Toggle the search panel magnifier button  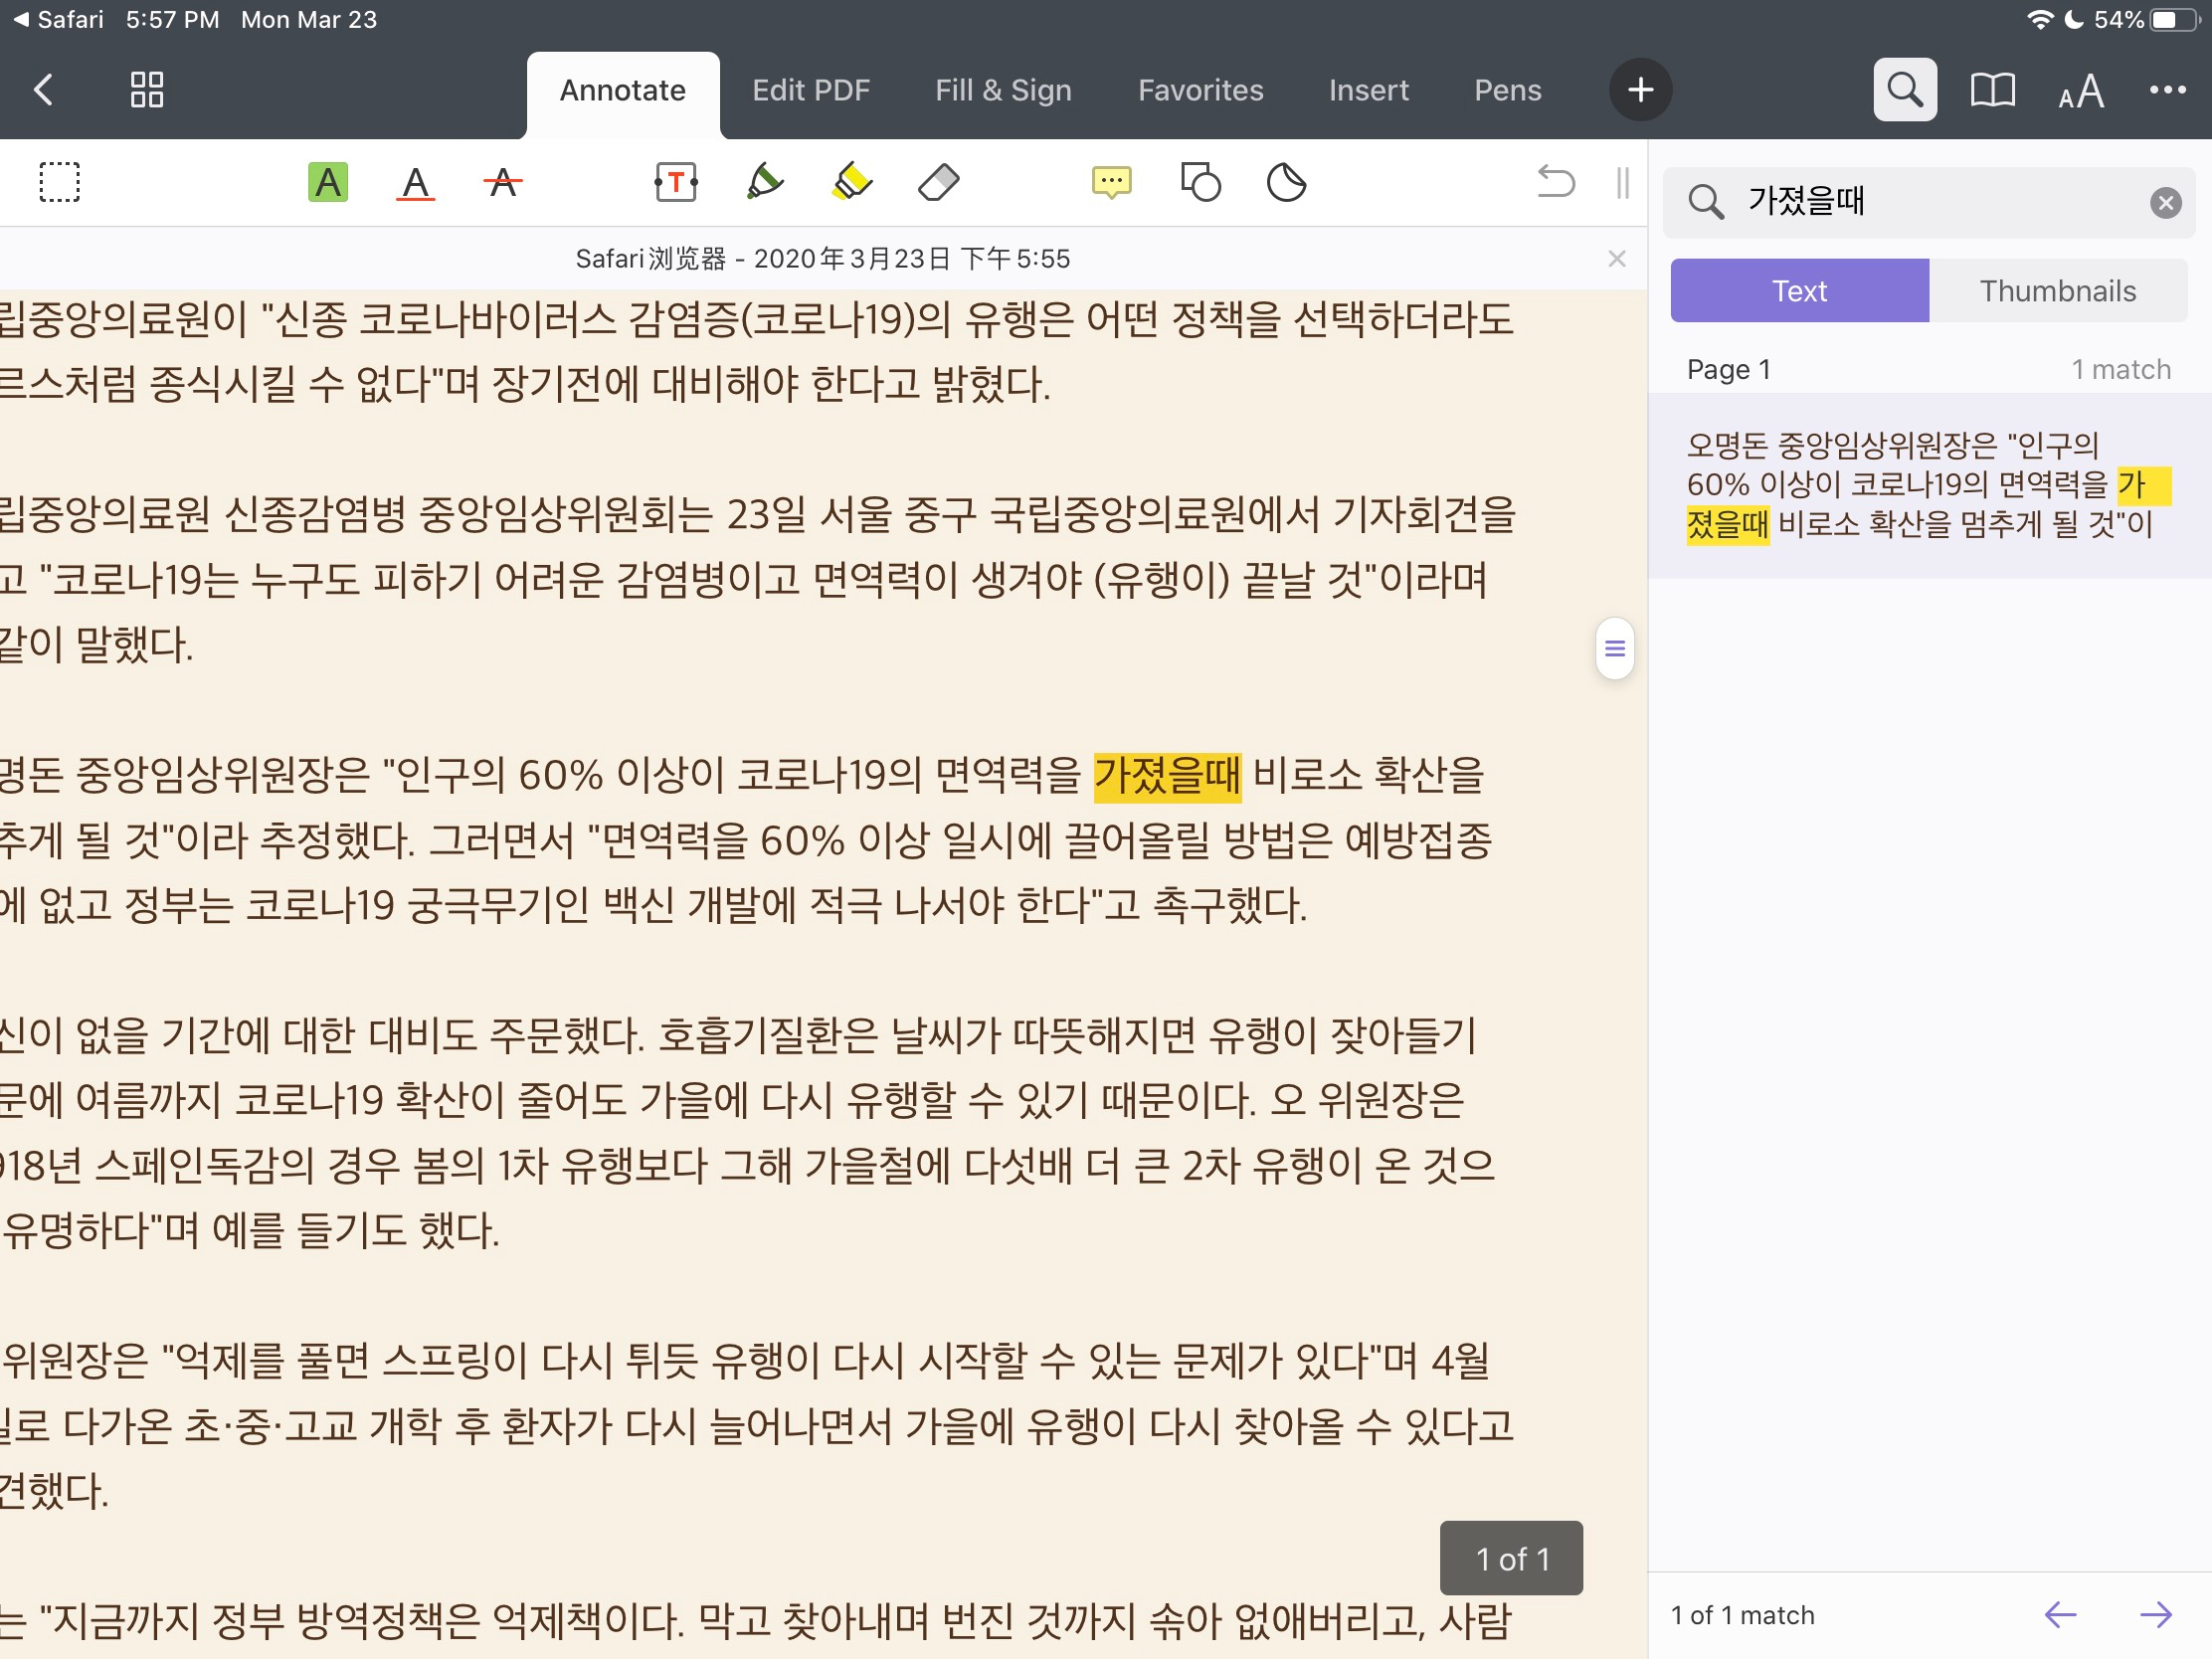pyautogui.click(x=1904, y=90)
